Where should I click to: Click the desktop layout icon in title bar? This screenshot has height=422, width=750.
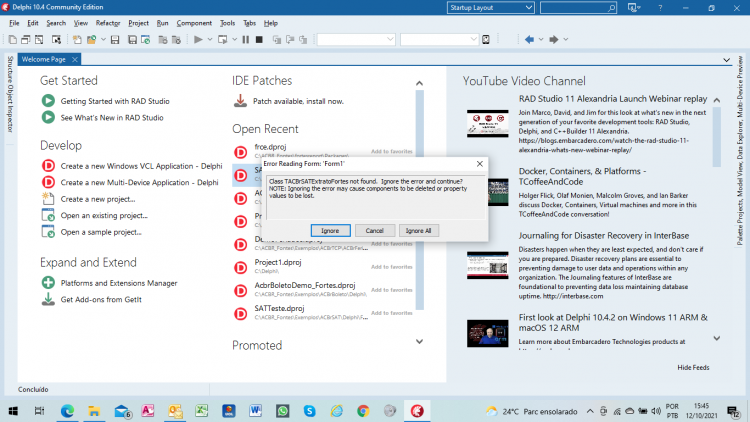click(x=634, y=8)
